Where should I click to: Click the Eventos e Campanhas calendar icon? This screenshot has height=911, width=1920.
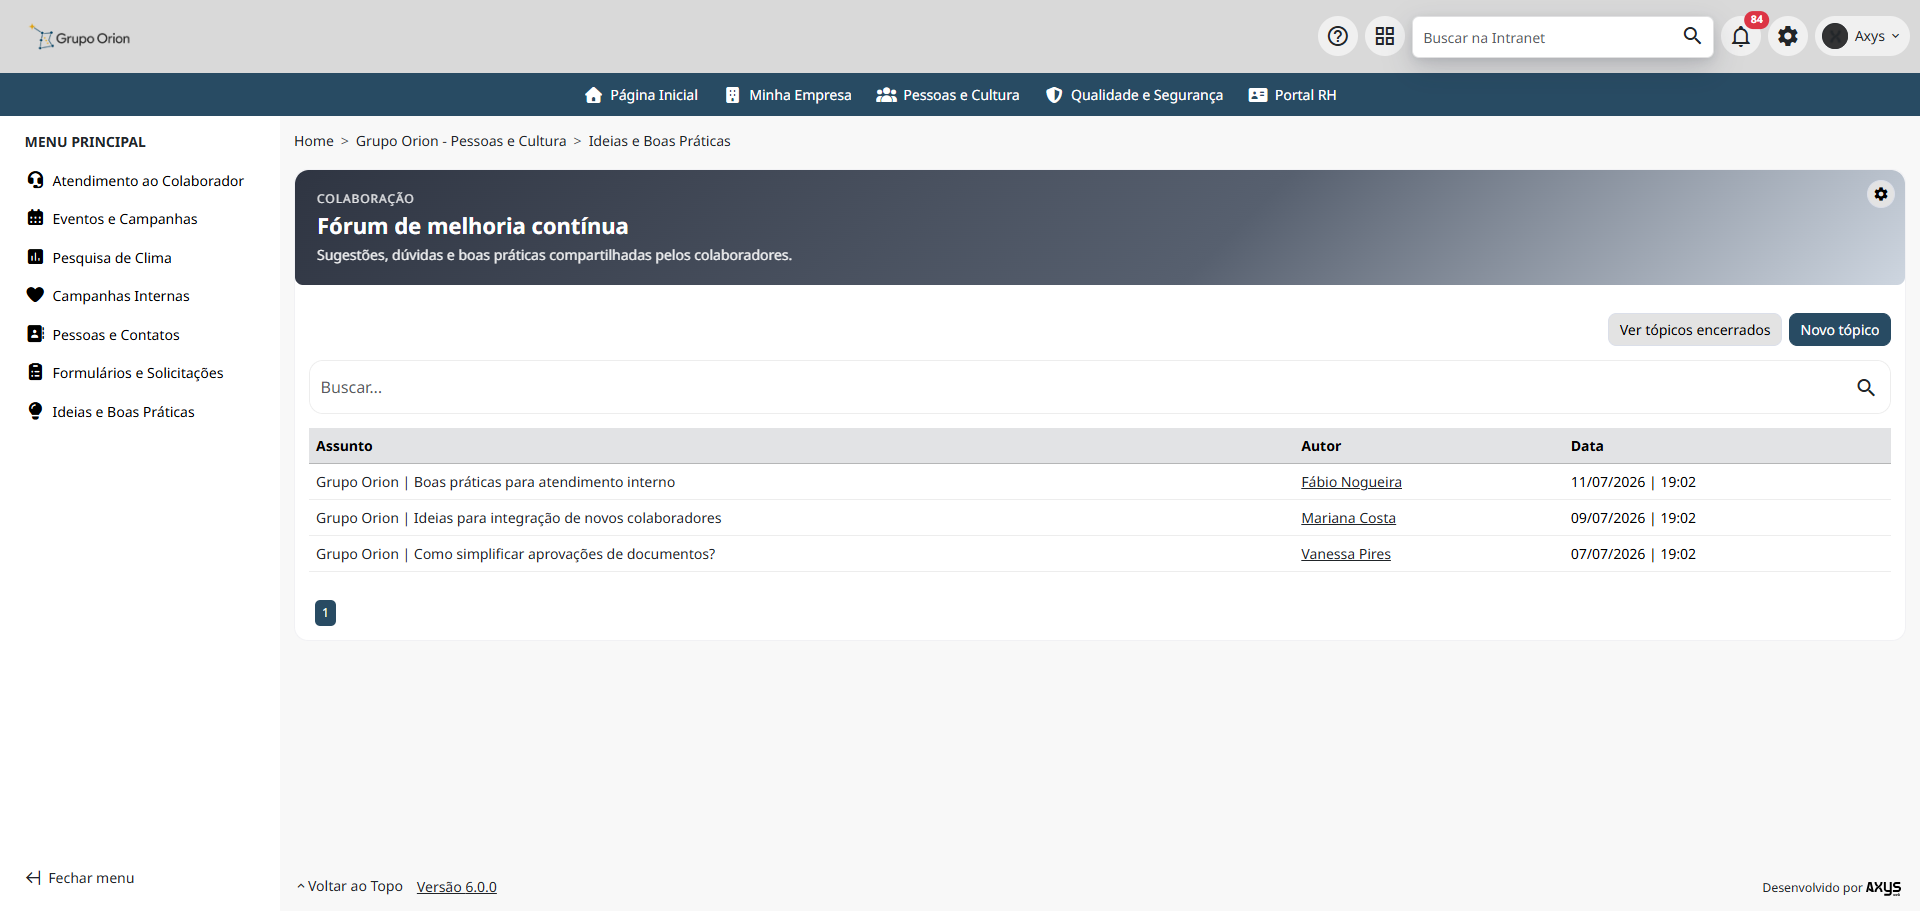36,218
